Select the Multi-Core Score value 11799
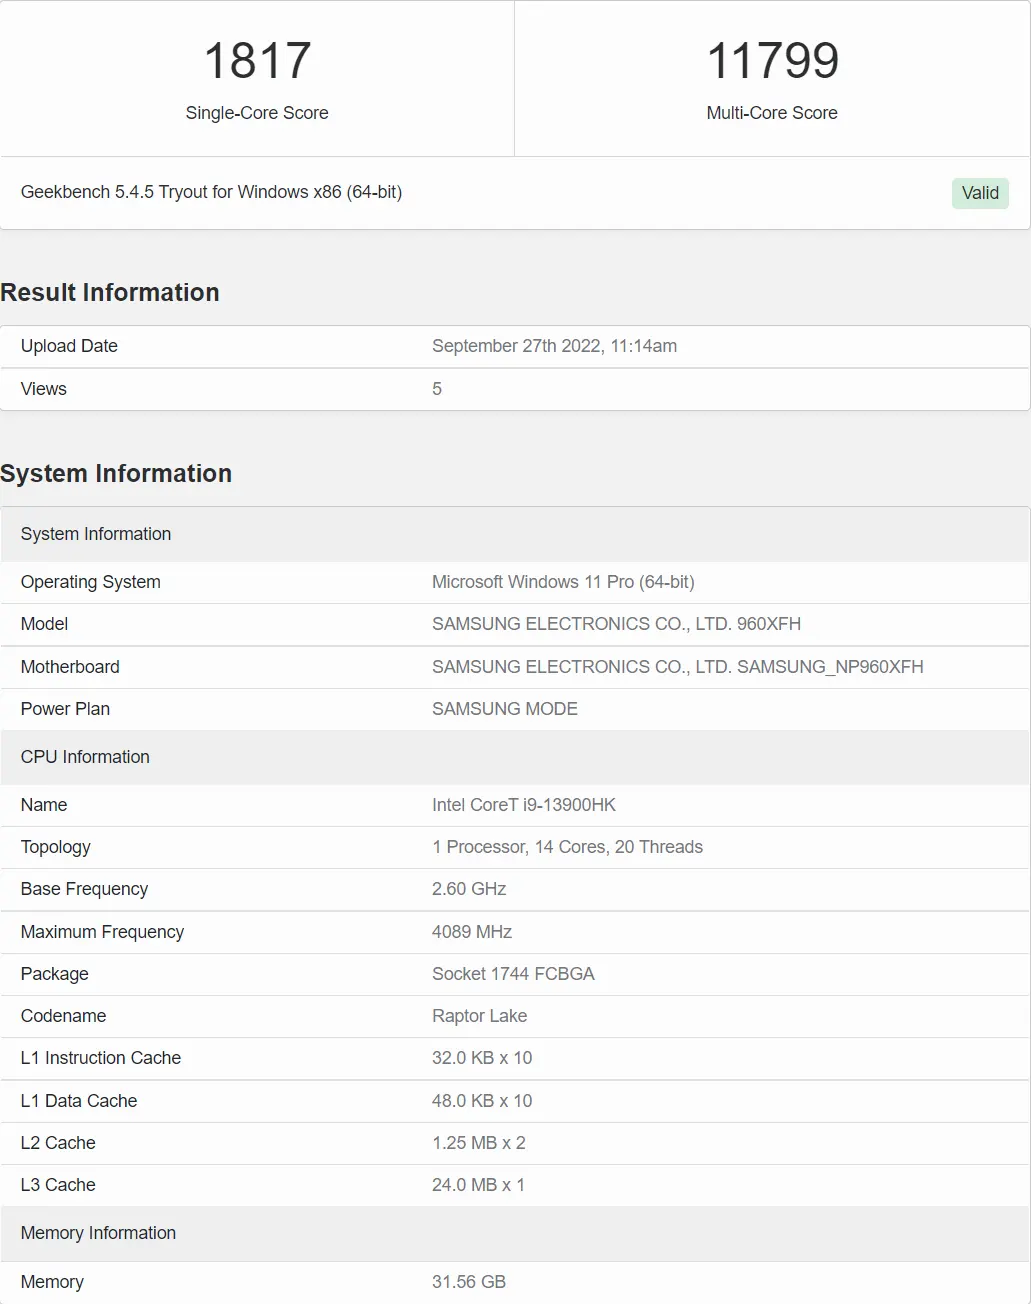The width and height of the screenshot is (1031, 1304). pyautogui.click(x=772, y=61)
